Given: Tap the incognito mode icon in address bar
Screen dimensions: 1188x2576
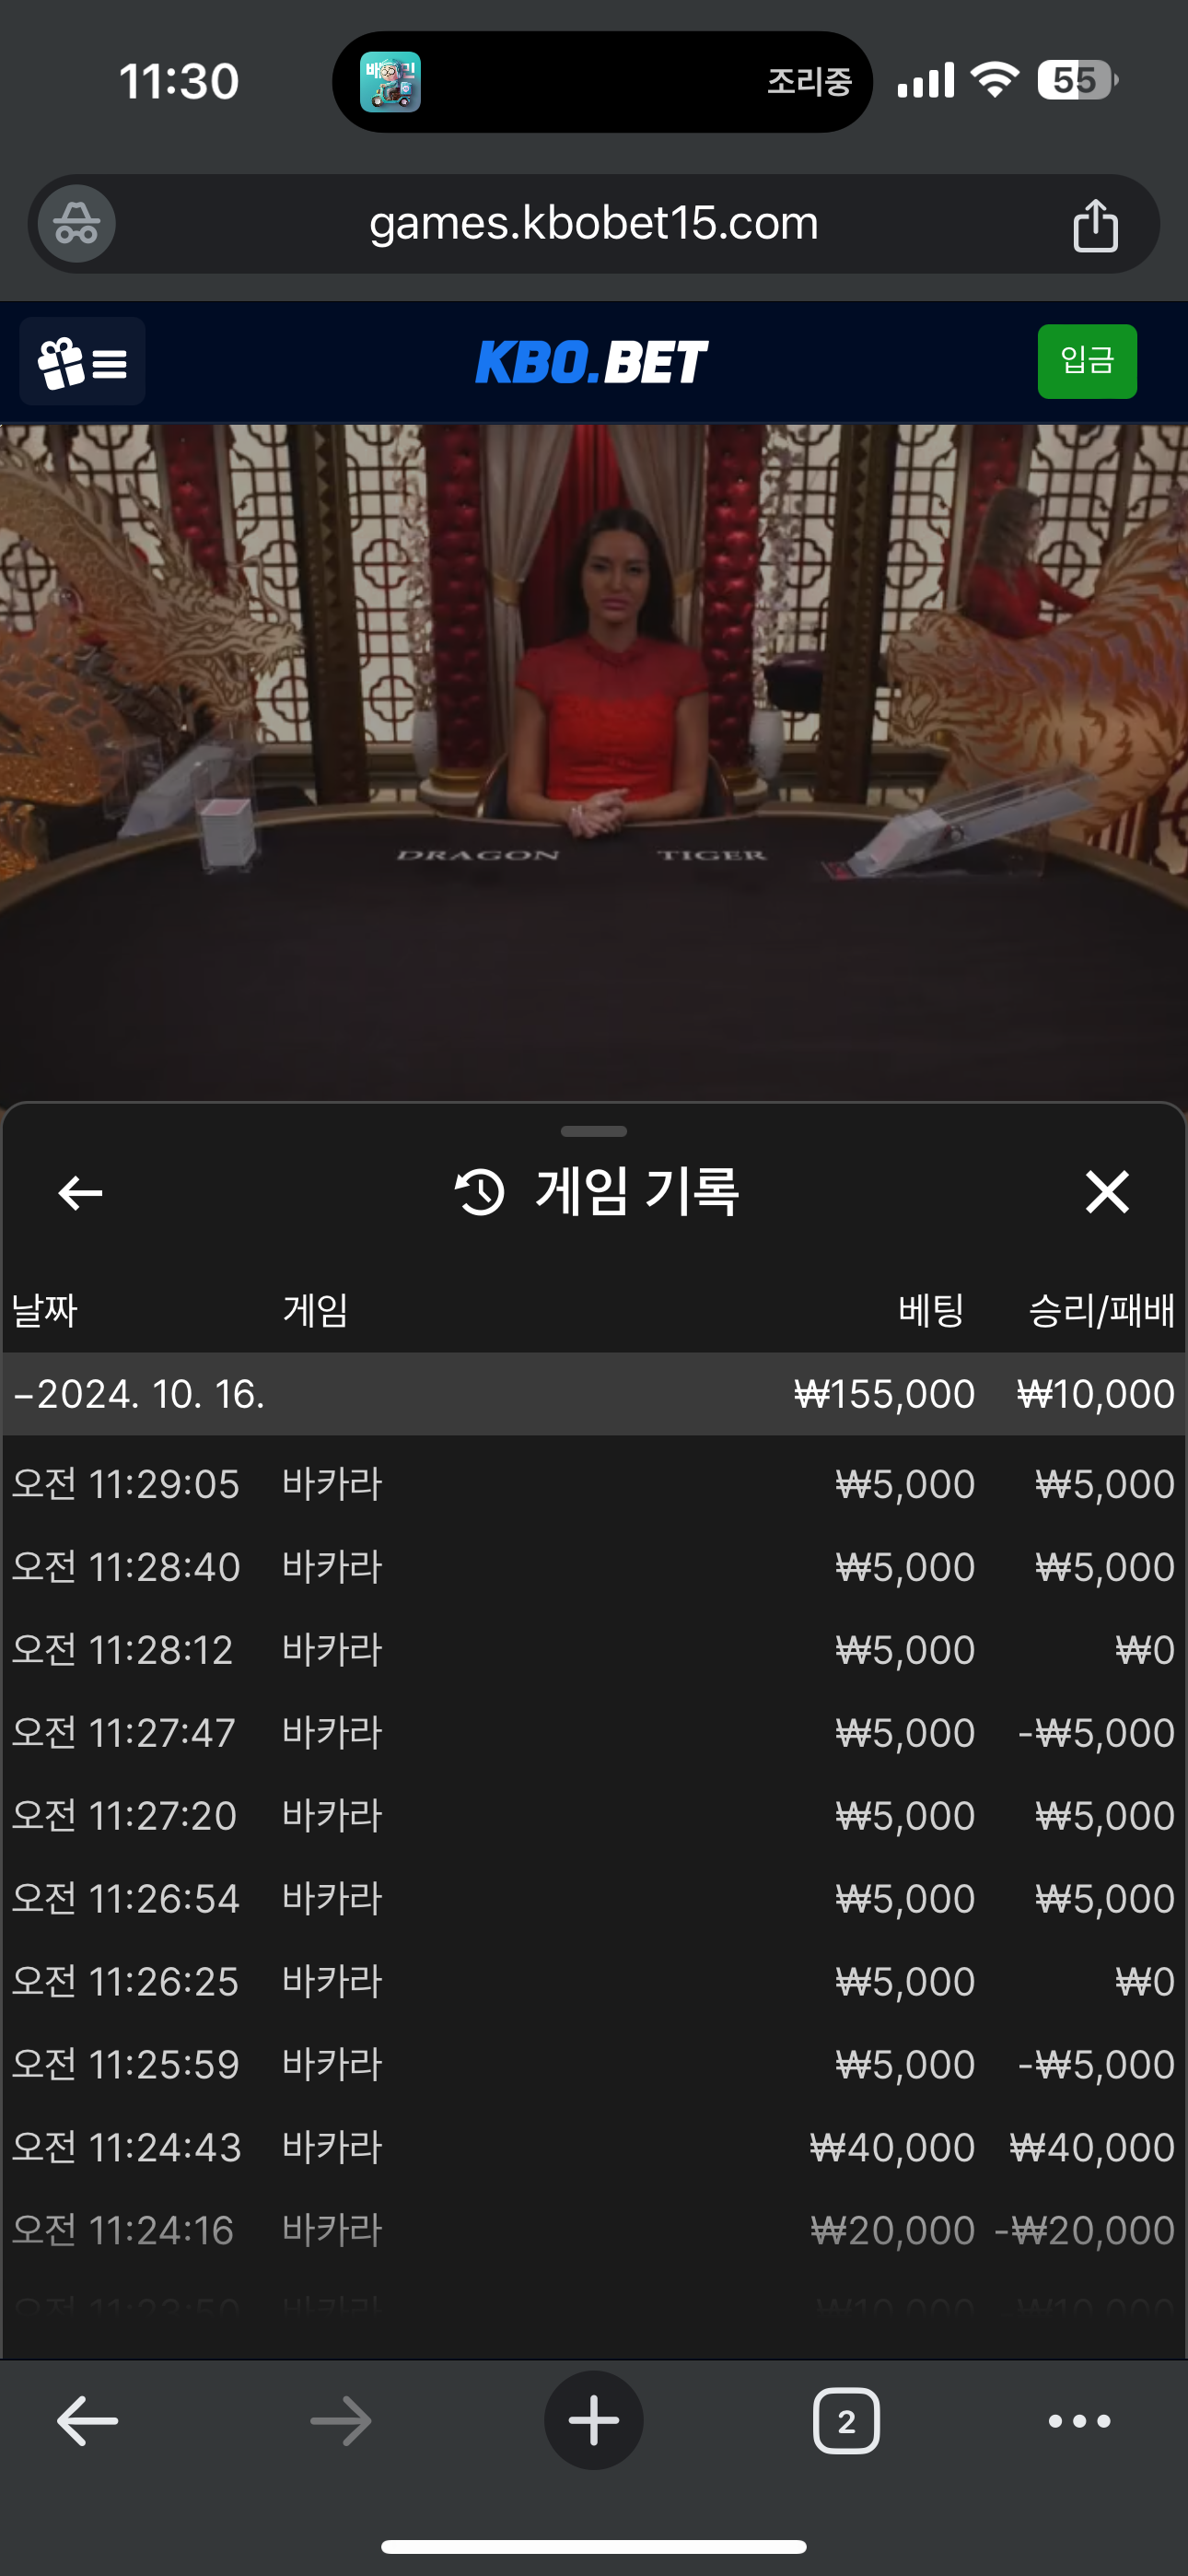Looking at the screenshot, I should [x=76, y=224].
